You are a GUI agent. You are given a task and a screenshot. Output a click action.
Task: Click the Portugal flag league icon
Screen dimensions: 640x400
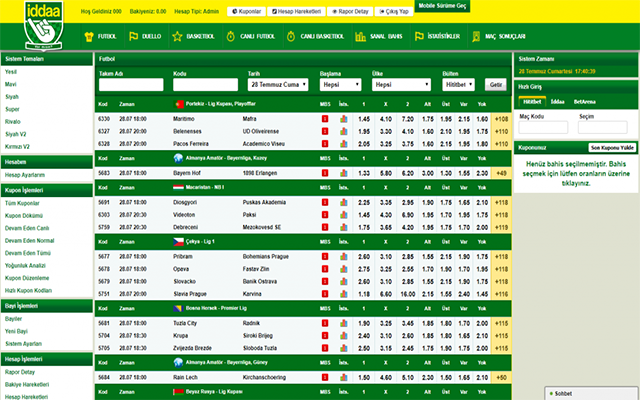177,103
